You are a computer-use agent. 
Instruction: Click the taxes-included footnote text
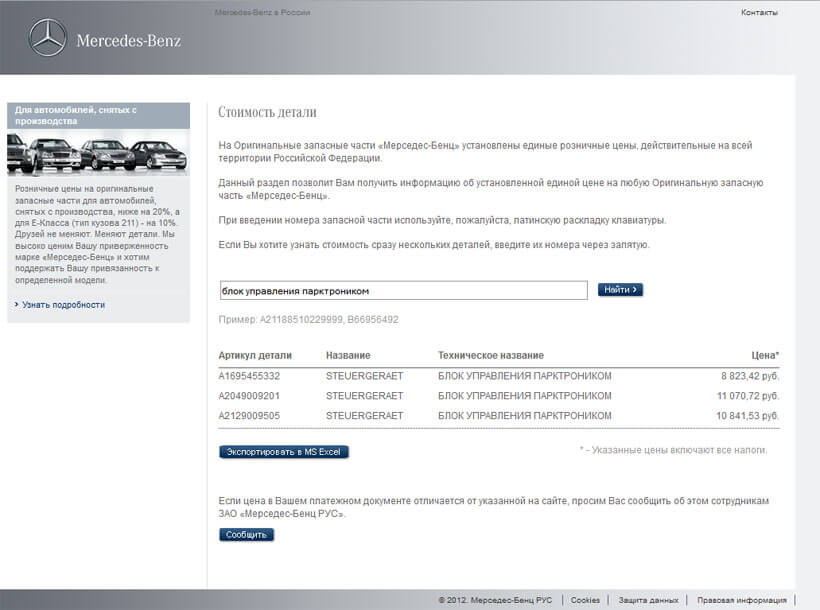673,450
